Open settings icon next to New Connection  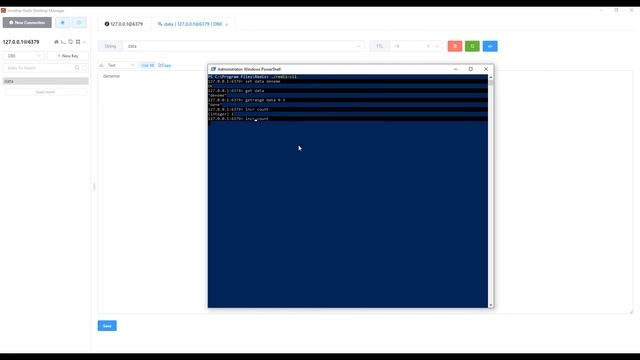[x=62, y=22]
